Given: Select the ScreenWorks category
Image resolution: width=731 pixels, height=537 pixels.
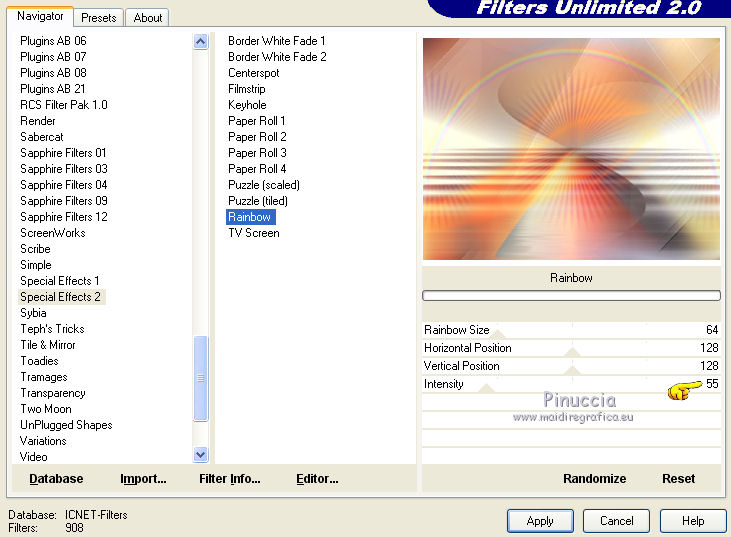Looking at the screenshot, I should pos(53,233).
